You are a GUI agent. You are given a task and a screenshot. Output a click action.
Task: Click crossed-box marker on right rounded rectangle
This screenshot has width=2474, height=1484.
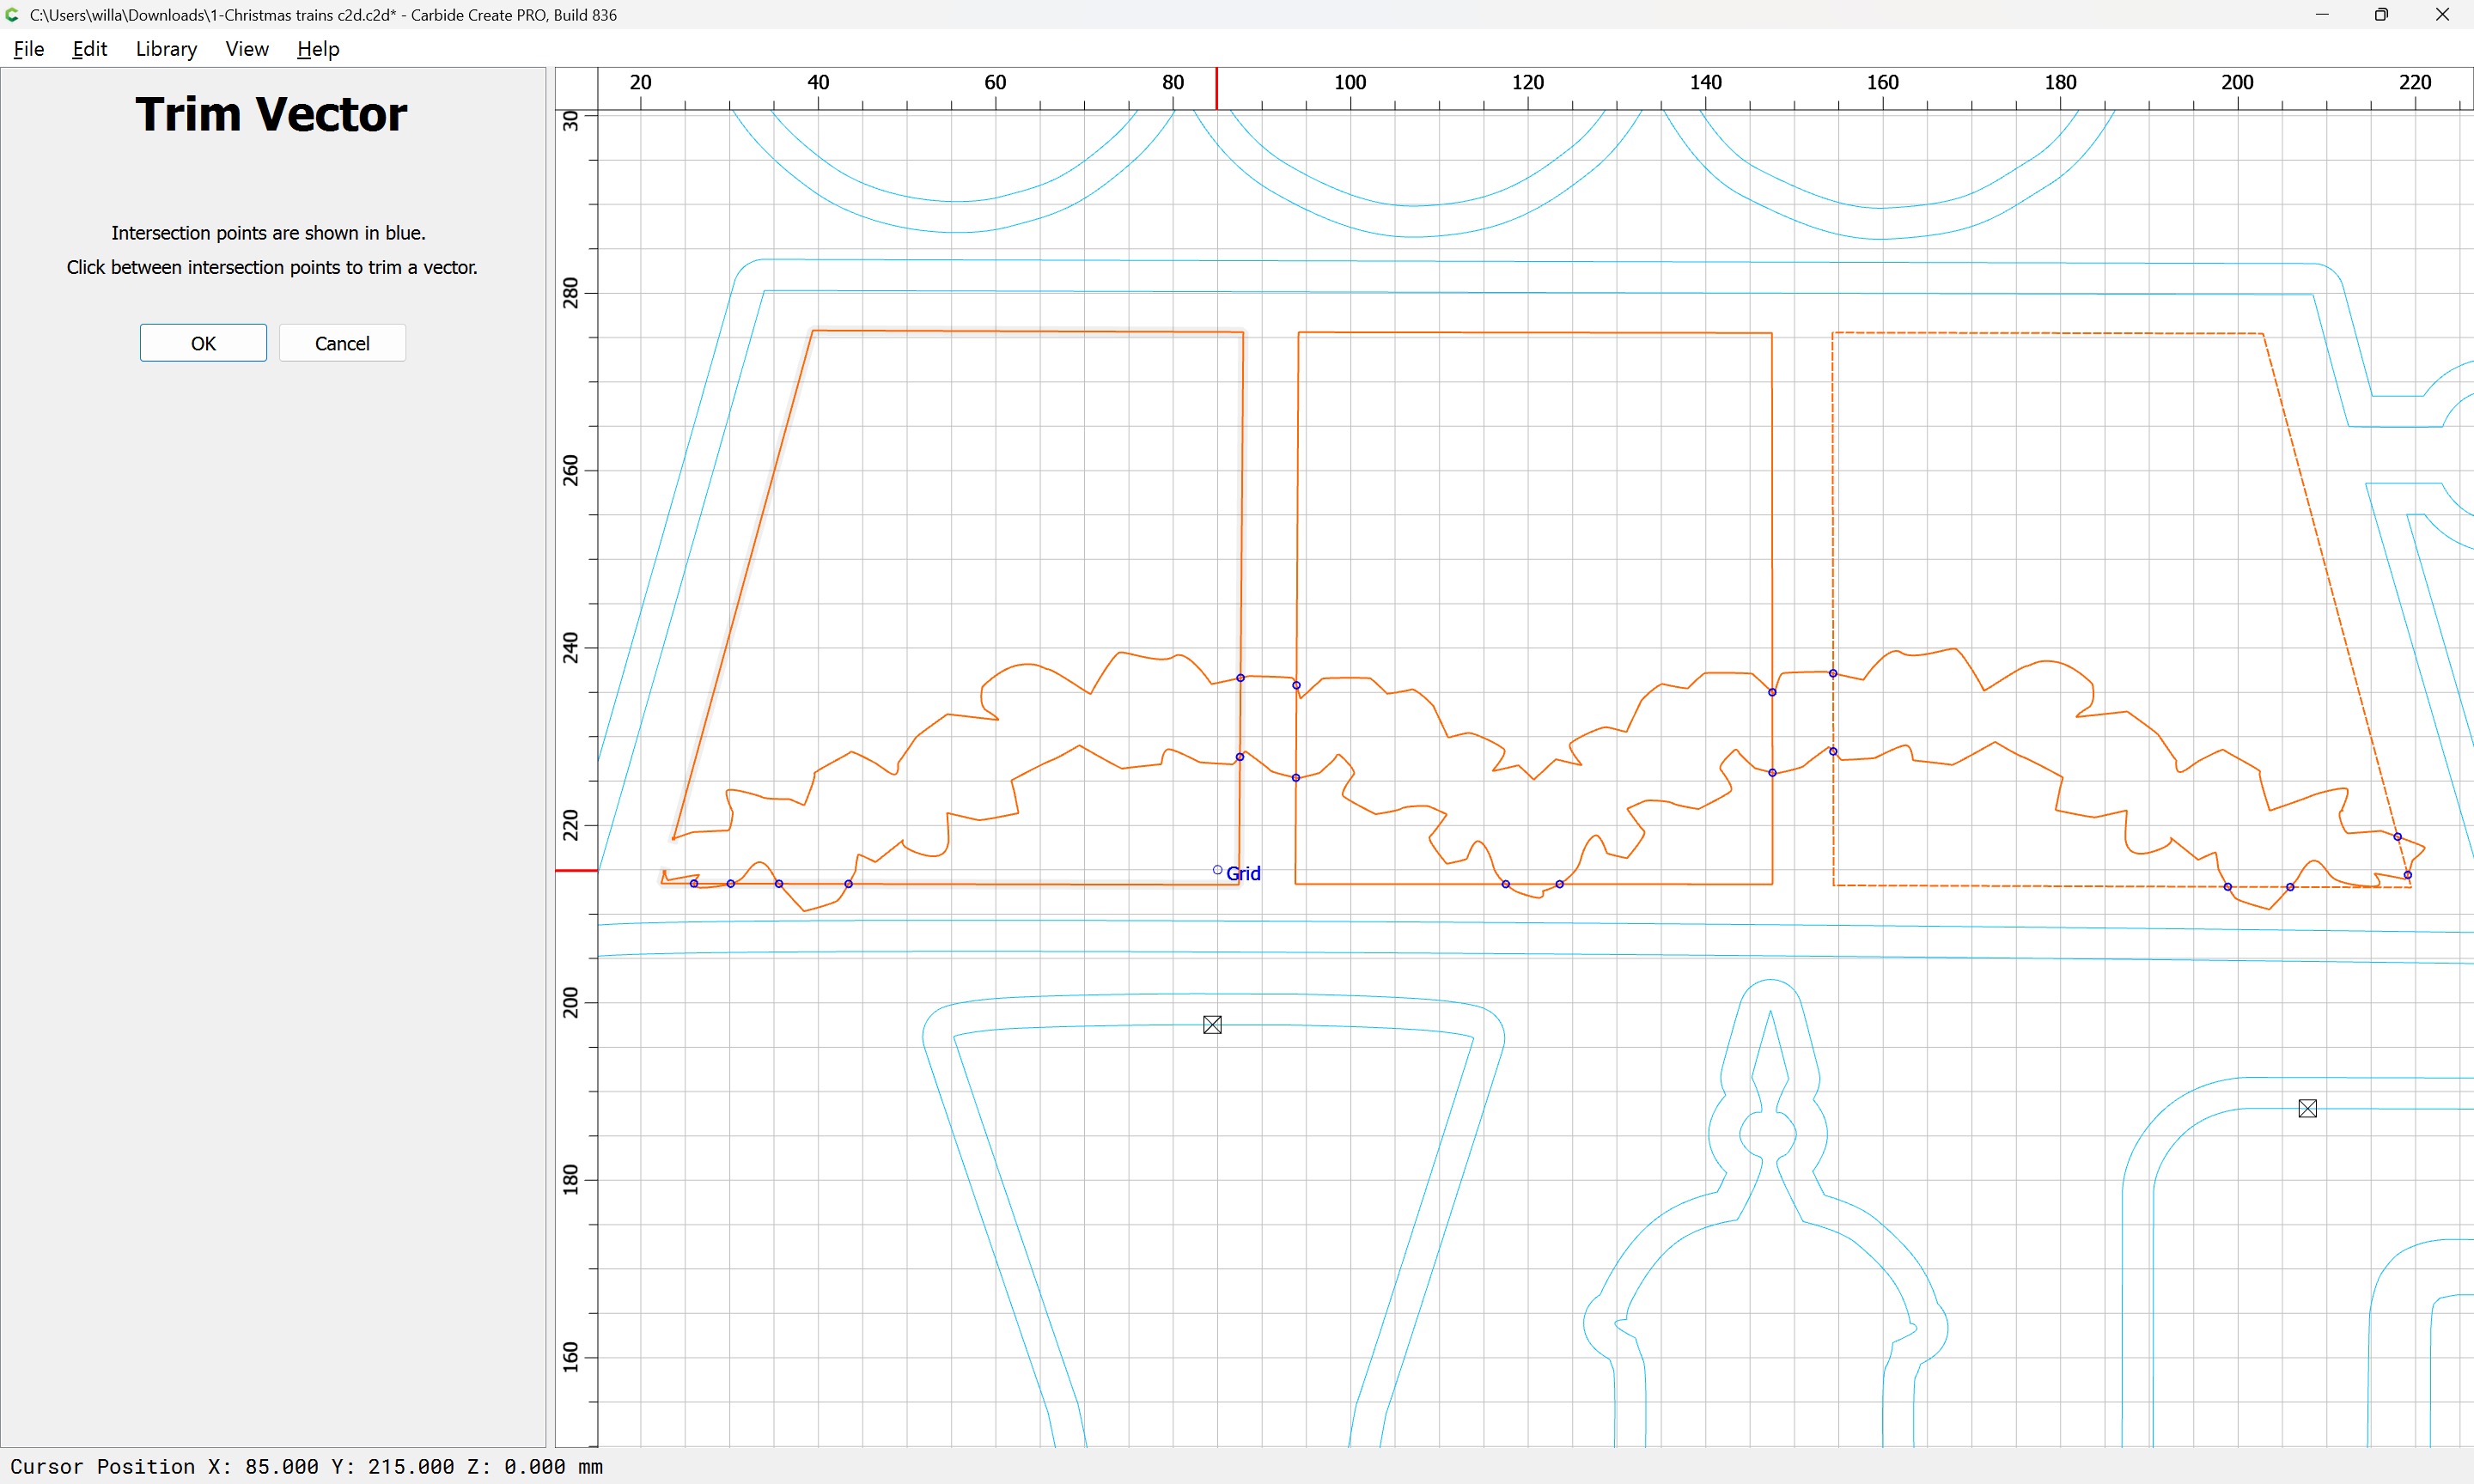[x=2307, y=1108]
